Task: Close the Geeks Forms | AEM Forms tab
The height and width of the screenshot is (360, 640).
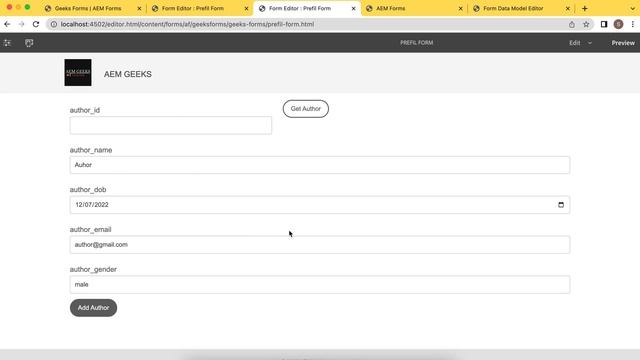Action: tap(139, 8)
